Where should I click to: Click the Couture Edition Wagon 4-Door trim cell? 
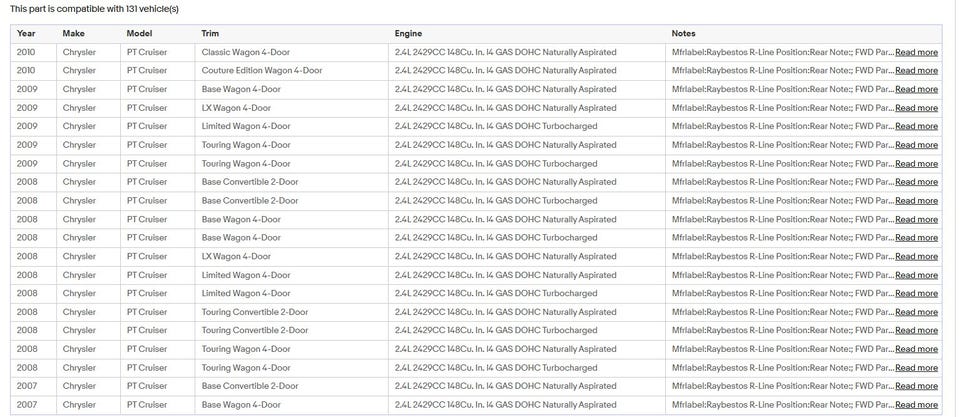coord(262,71)
